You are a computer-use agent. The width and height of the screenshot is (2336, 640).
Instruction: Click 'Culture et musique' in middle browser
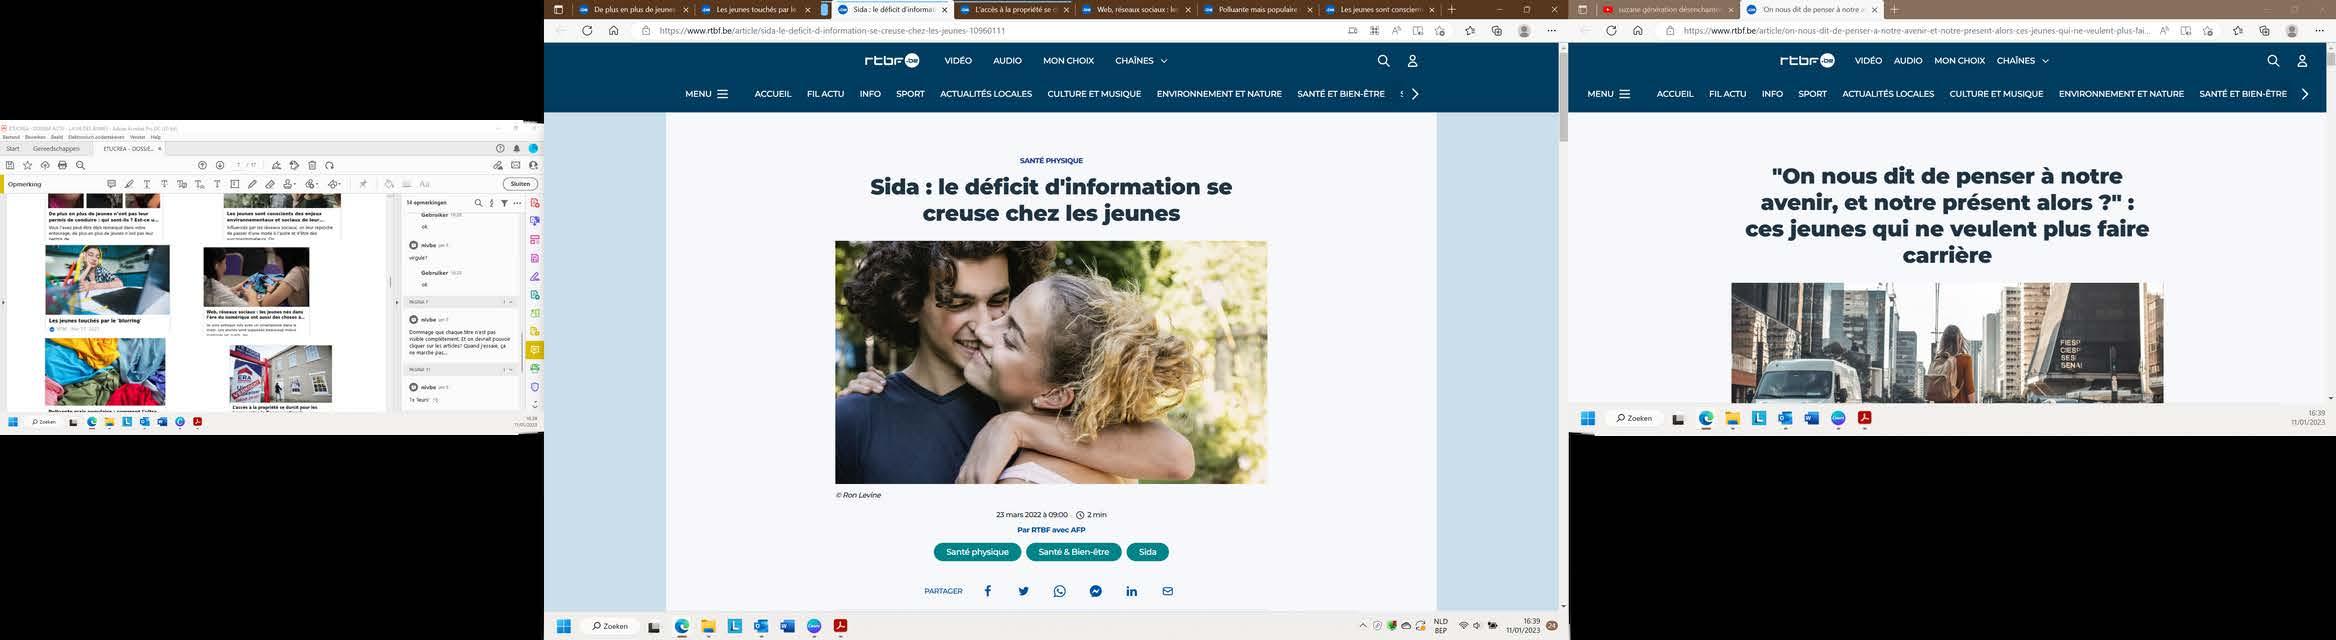tap(1094, 94)
